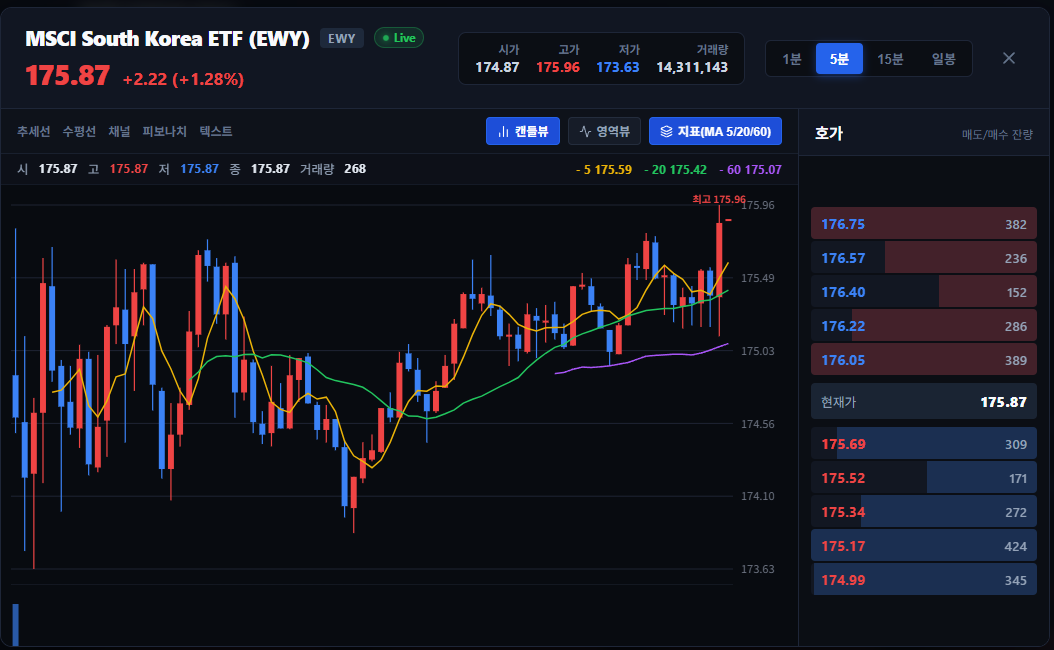Click the 호가 order book heading
The width and height of the screenshot is (1054, 650).
click(x=828, y=133)
